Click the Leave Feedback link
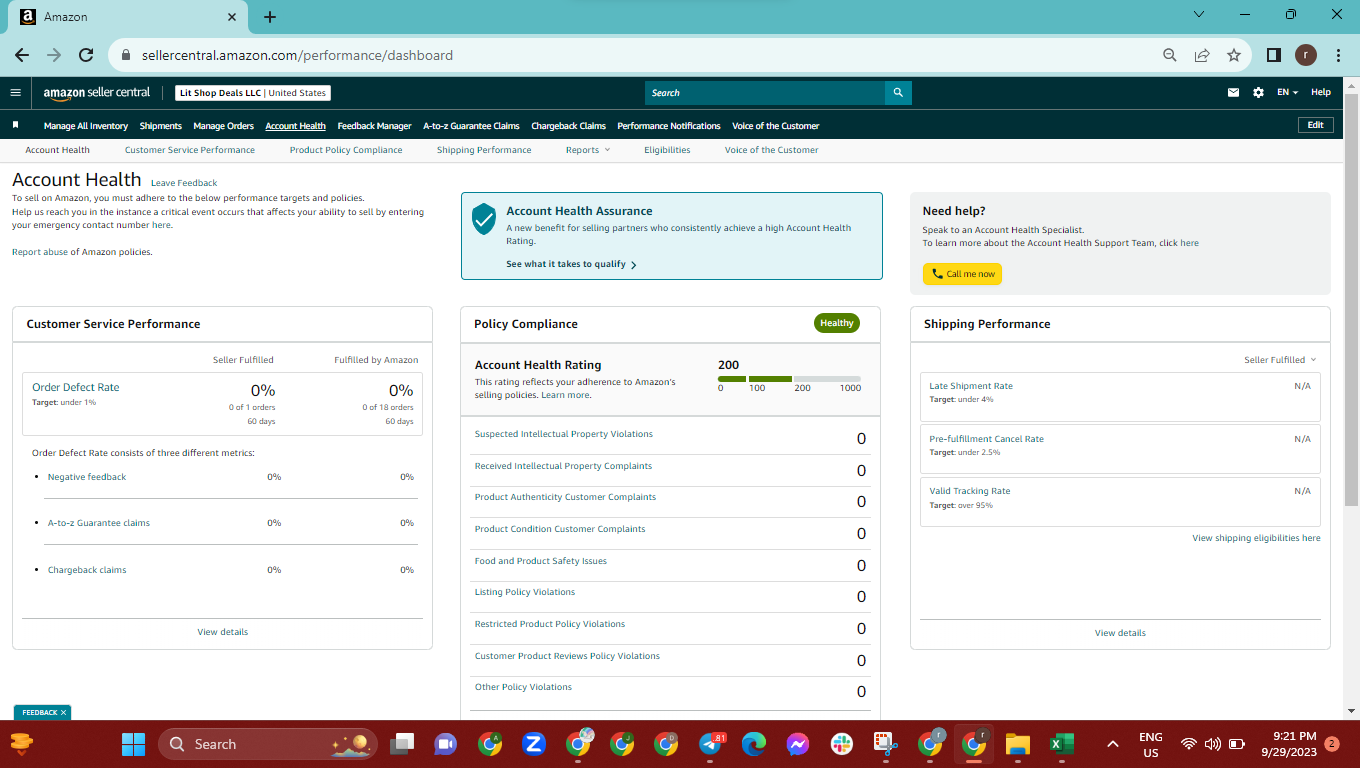 pos(184,183)
